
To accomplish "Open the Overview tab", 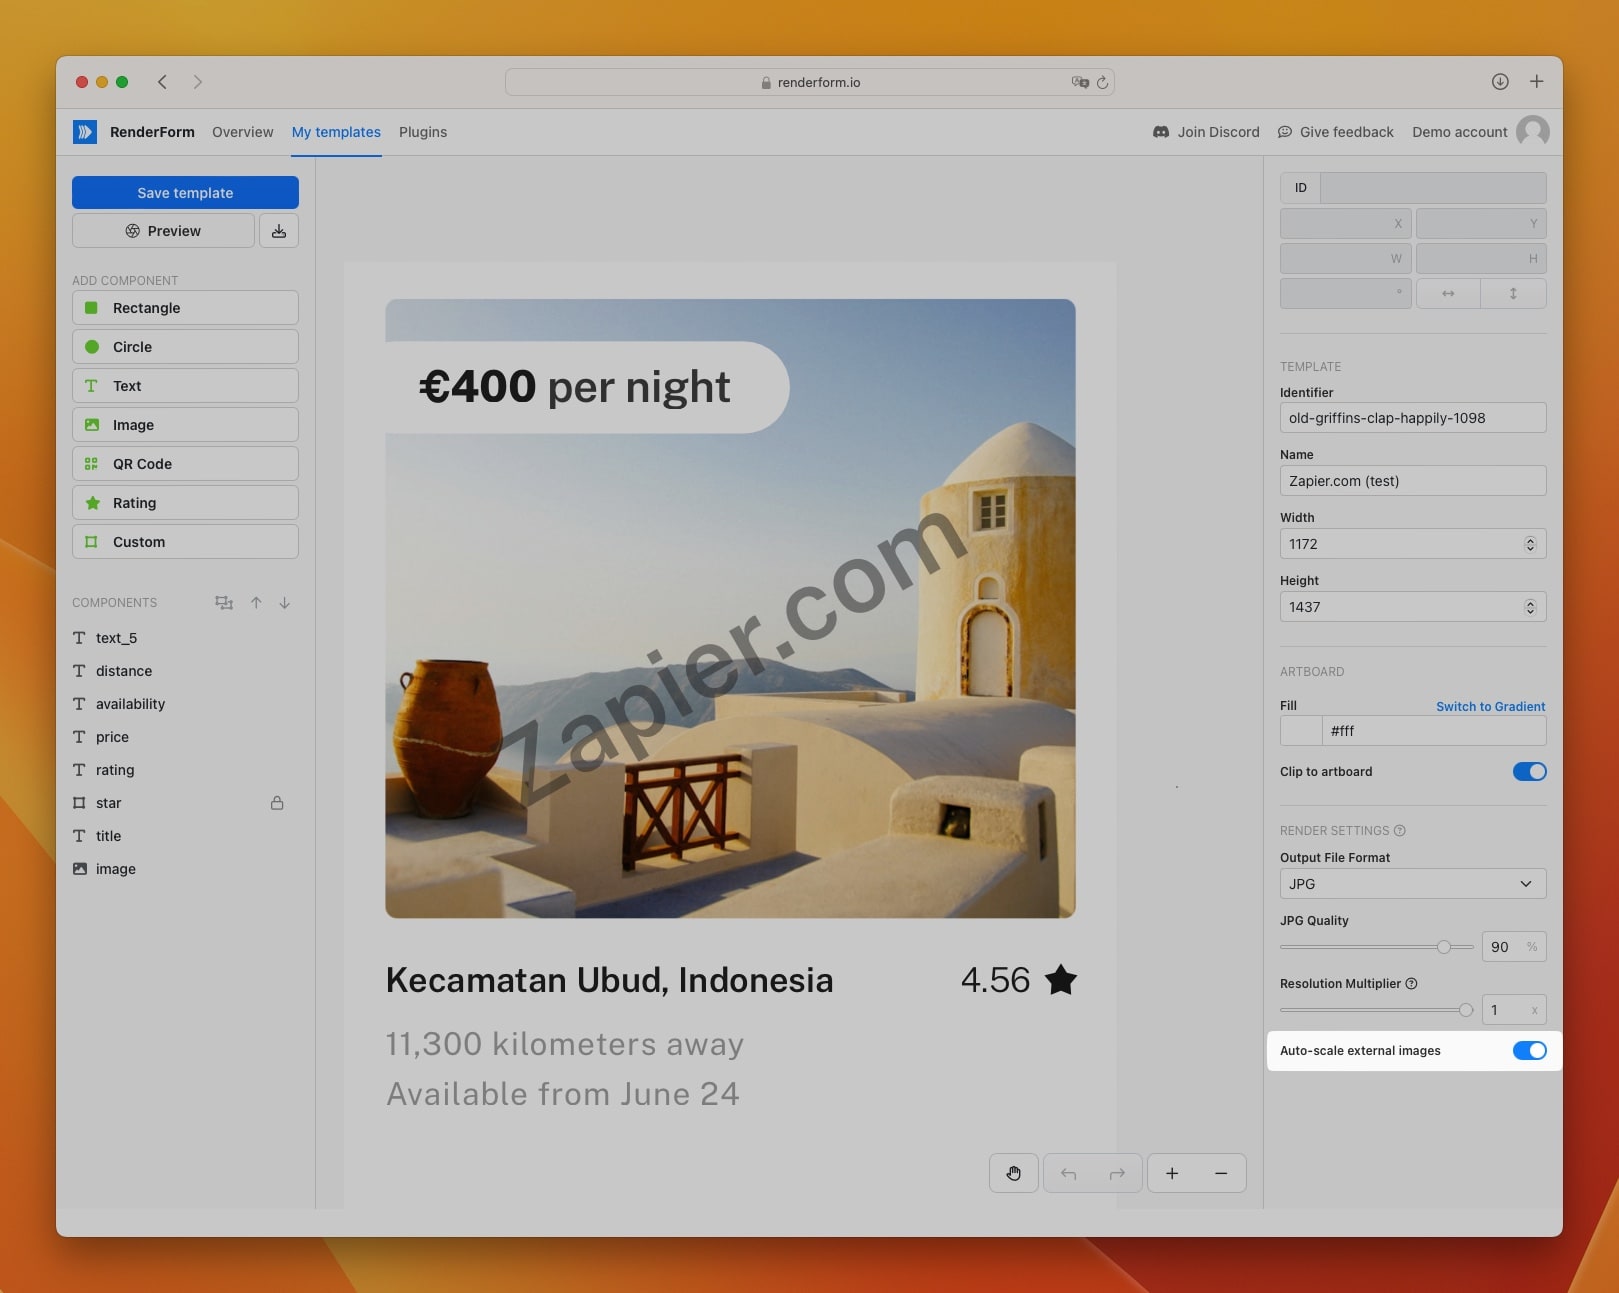I will [242, 132].
